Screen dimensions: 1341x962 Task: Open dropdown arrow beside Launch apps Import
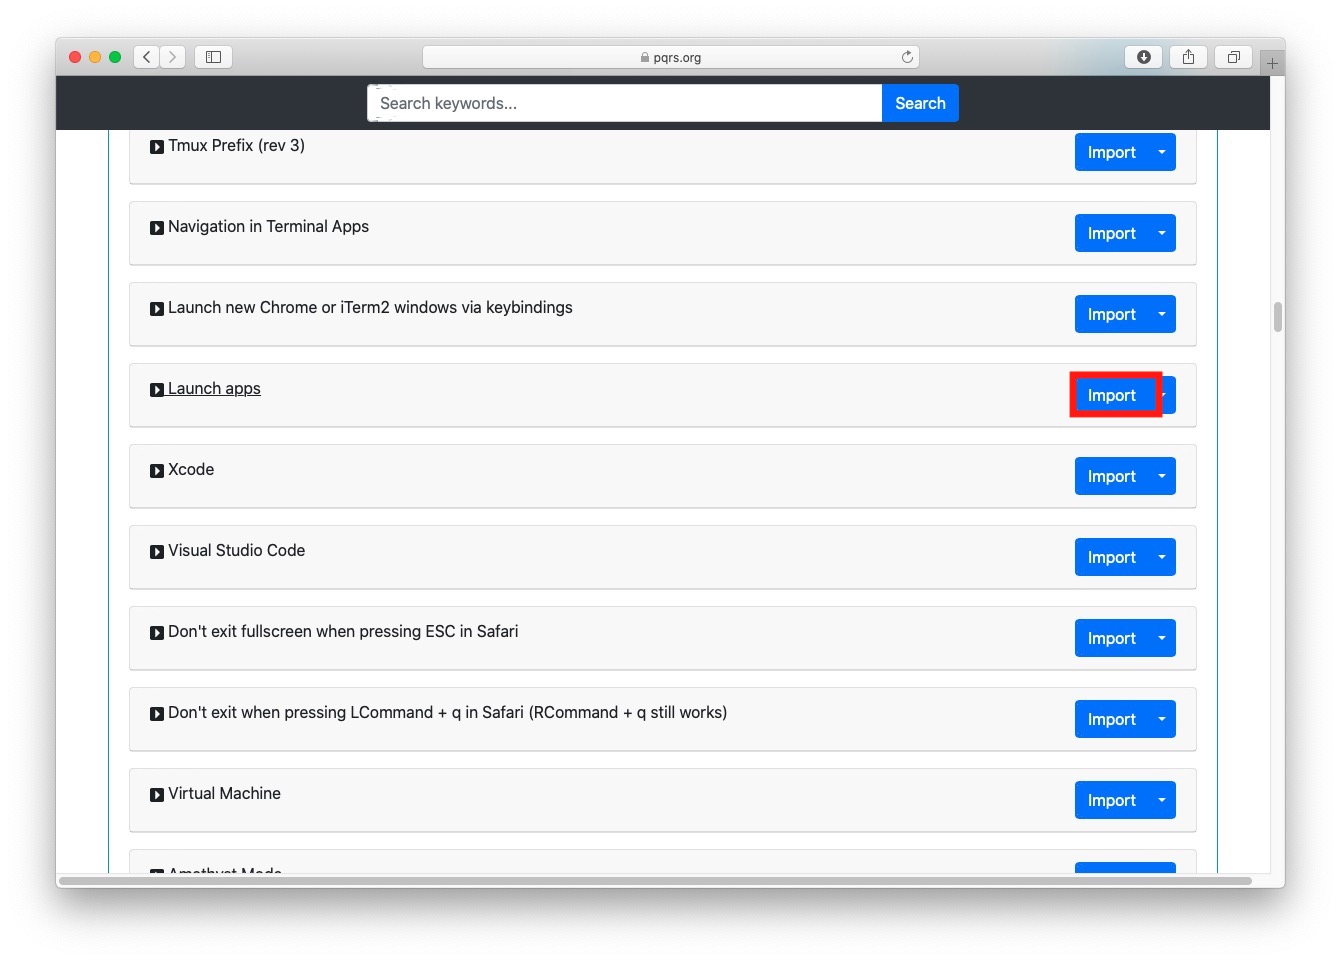tap(1167, 395)
